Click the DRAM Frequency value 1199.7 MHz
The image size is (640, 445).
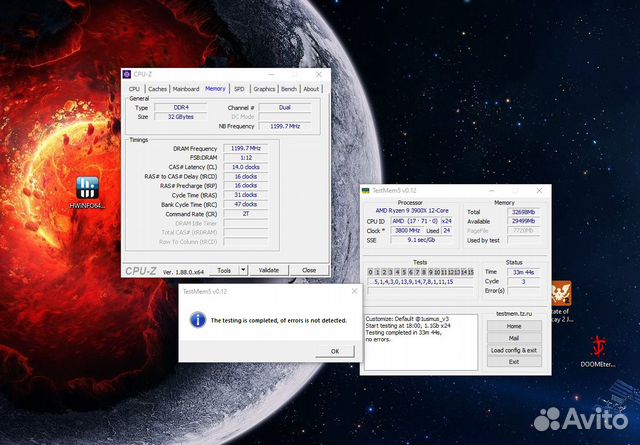246,148
